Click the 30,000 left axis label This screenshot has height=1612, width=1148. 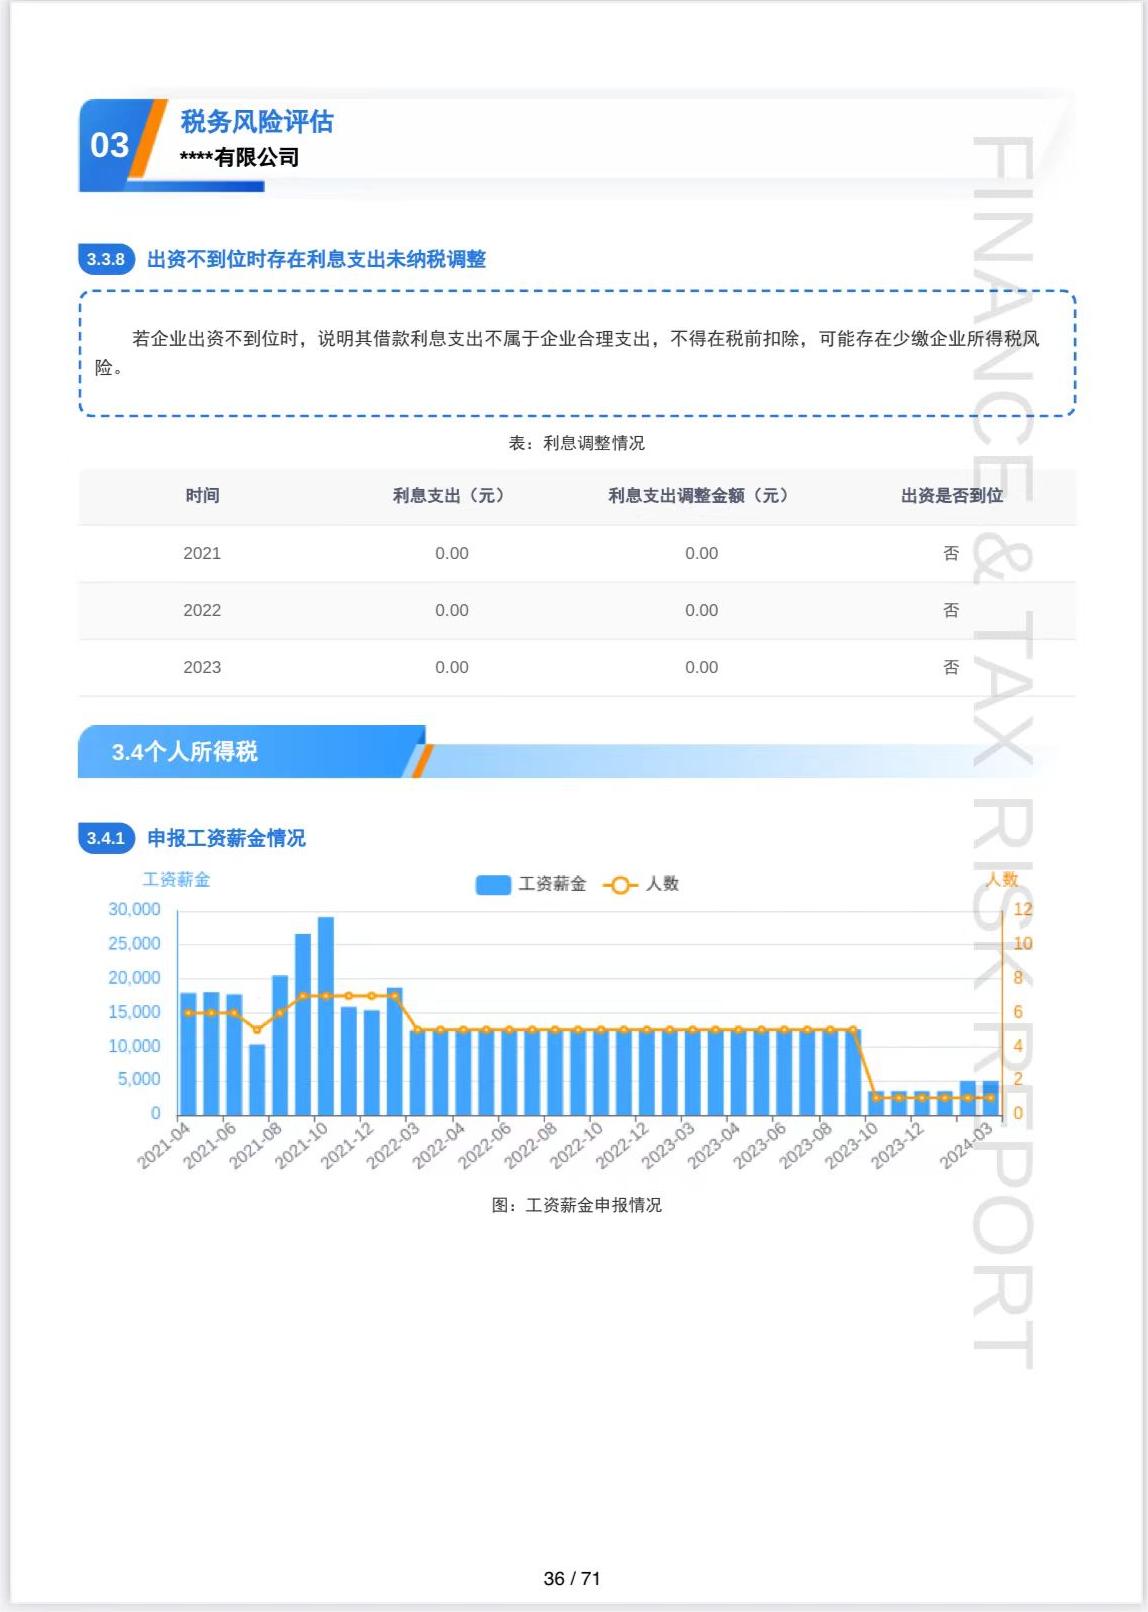pyautogui.click(x=134, y=910)
